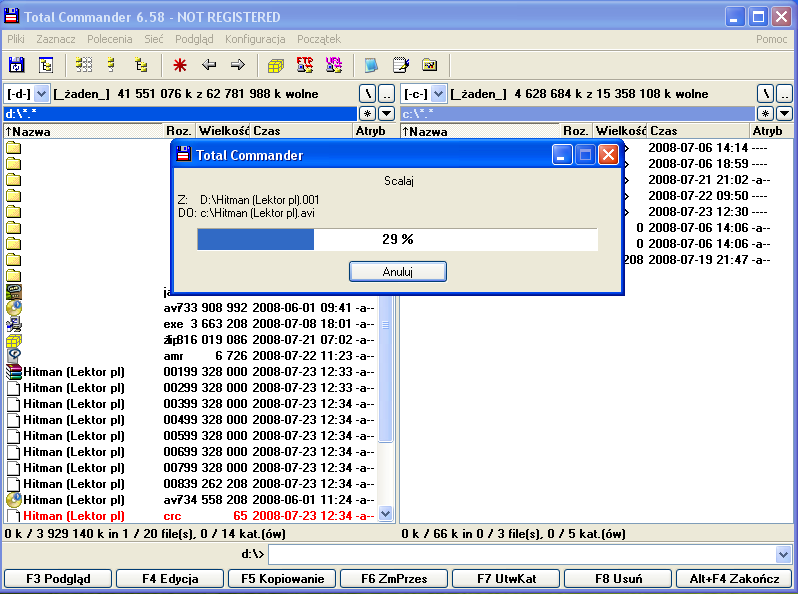Click the 29% merge progress bar
Screen dimensions: 798x594
point(397,240)
